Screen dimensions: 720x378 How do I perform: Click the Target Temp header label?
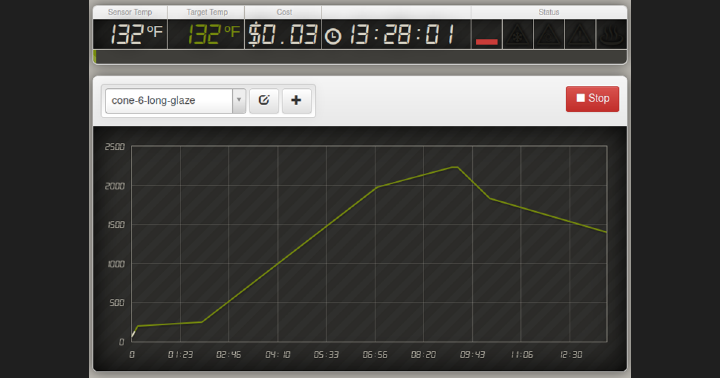tap(207, 12)
